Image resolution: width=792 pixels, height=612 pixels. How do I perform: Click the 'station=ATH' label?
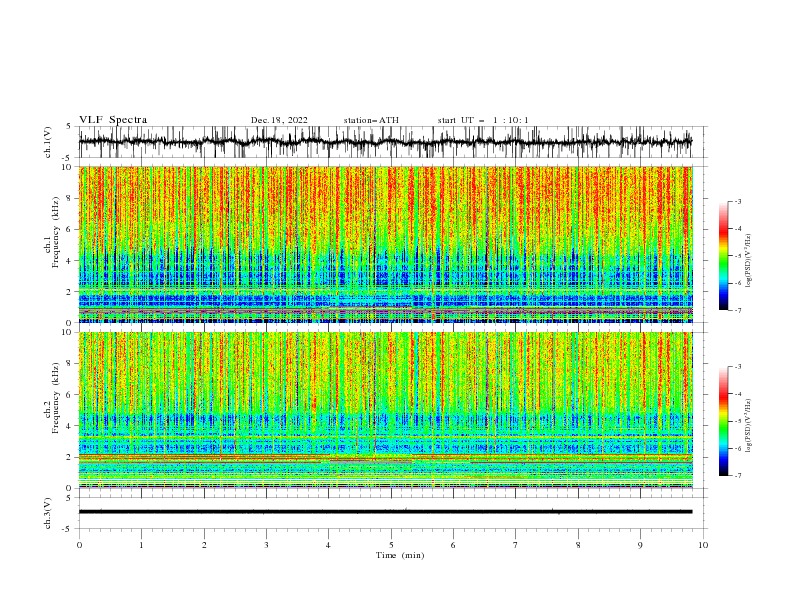[371, 120]
